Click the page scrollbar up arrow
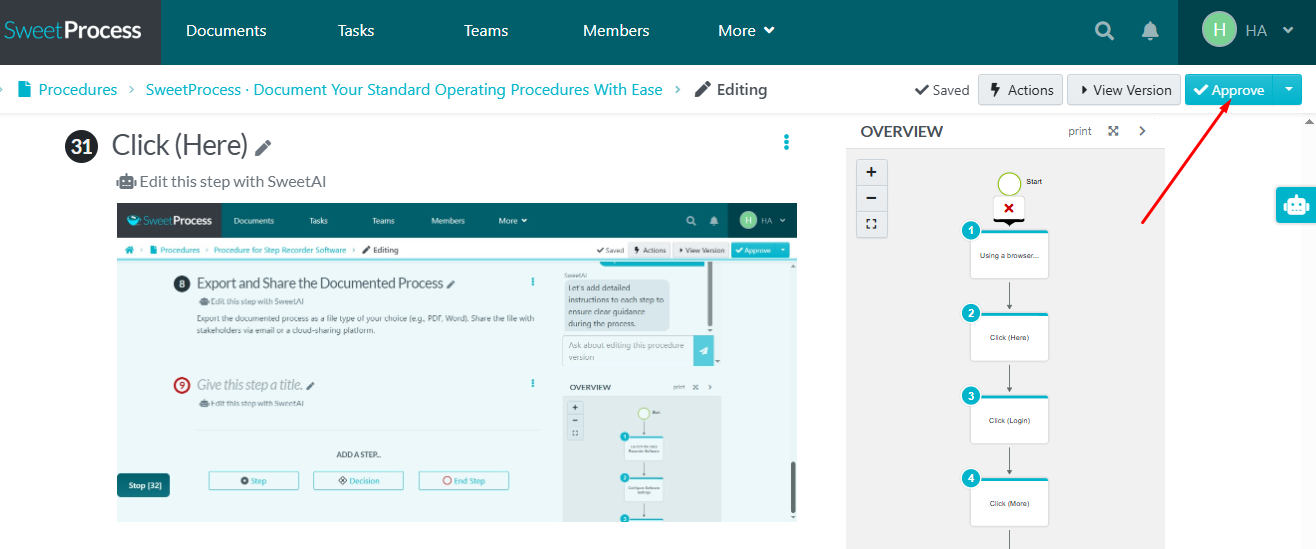1316x549 pixels. 1309,121
